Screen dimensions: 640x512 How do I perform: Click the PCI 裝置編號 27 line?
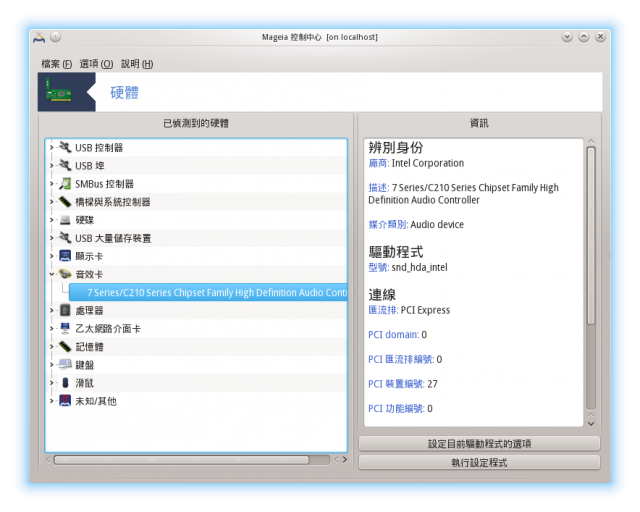[x=403, y=384]
